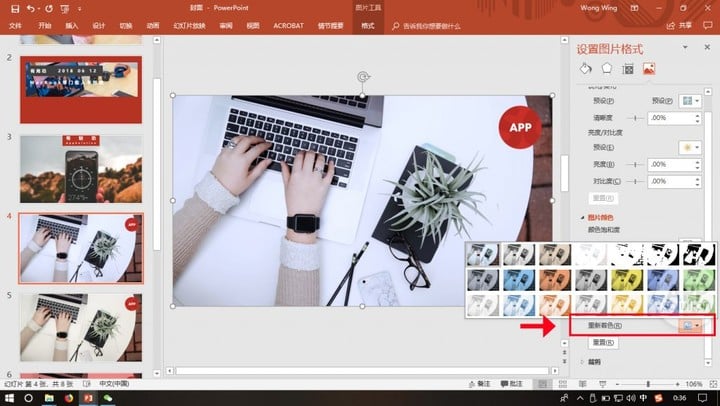Switch to the 动画 (Animations) ribbon tab
Image resolution: width=720 pixels, height=406 pixels.
point(153,26)
